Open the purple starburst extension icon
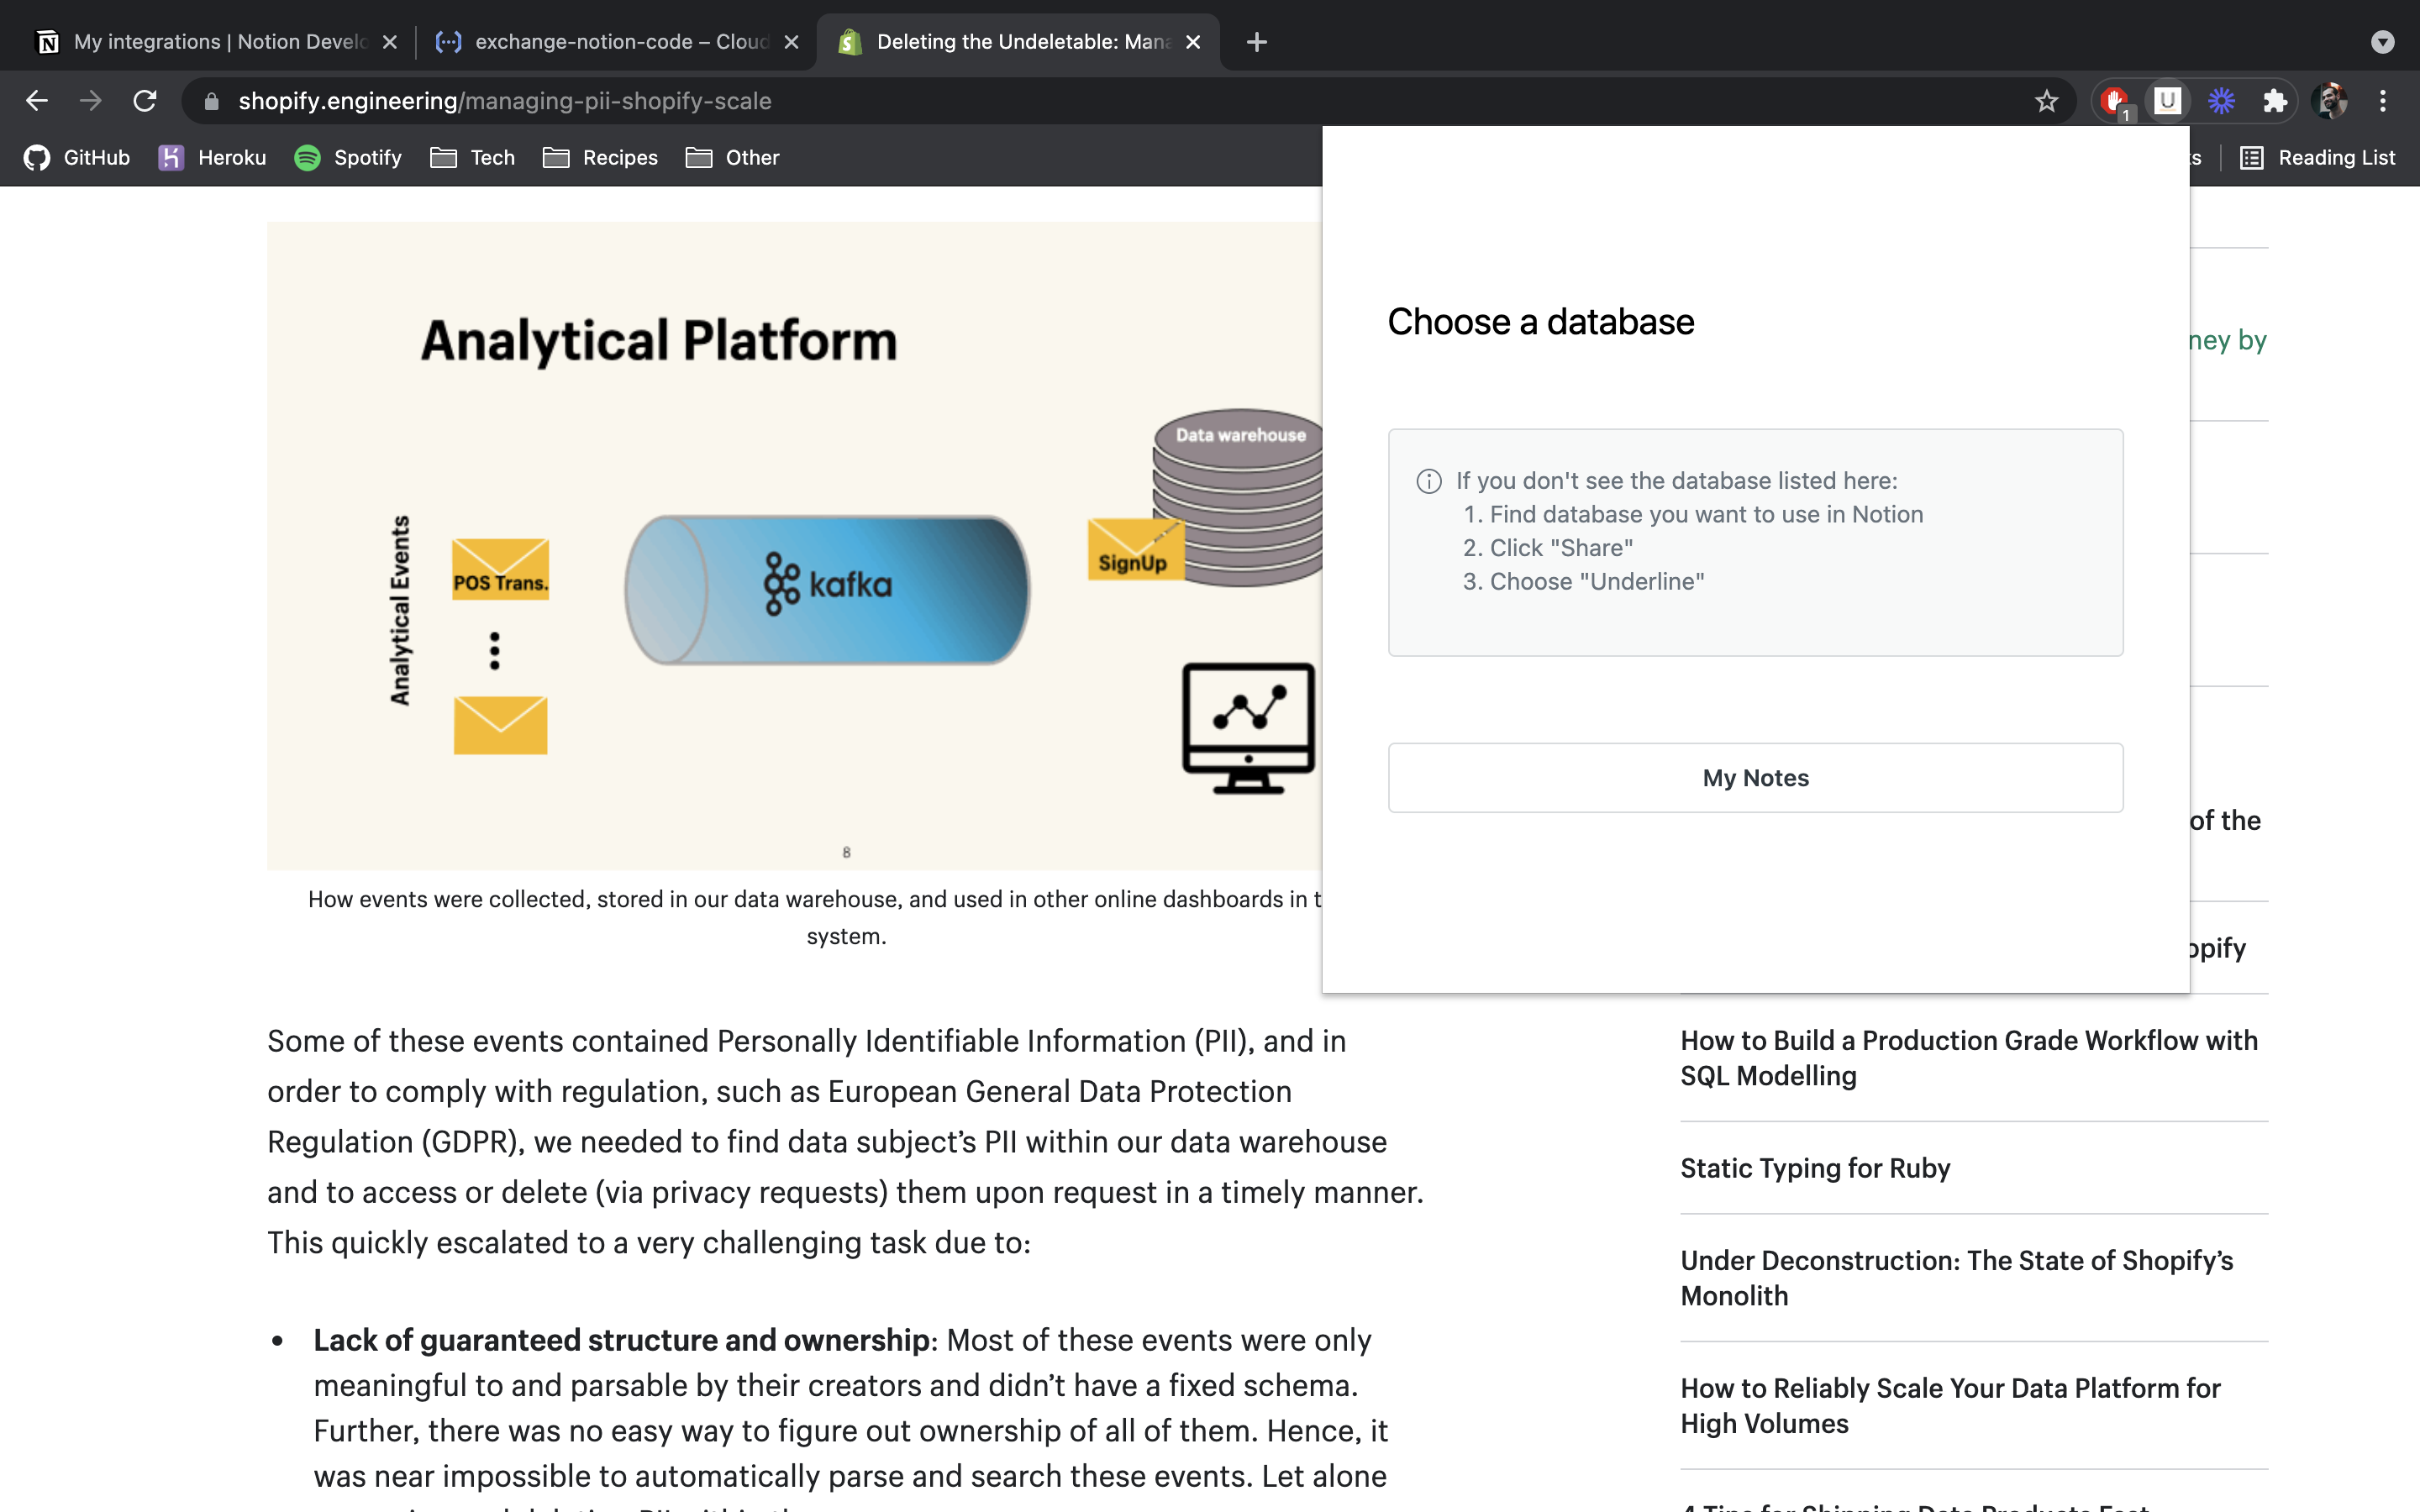 coord(2221,101)
